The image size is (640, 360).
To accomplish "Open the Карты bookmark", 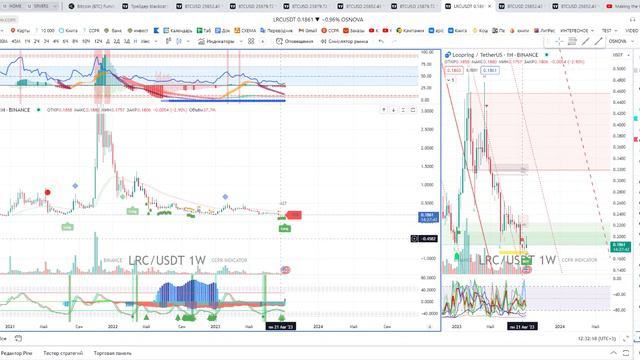I will [20, 31].
